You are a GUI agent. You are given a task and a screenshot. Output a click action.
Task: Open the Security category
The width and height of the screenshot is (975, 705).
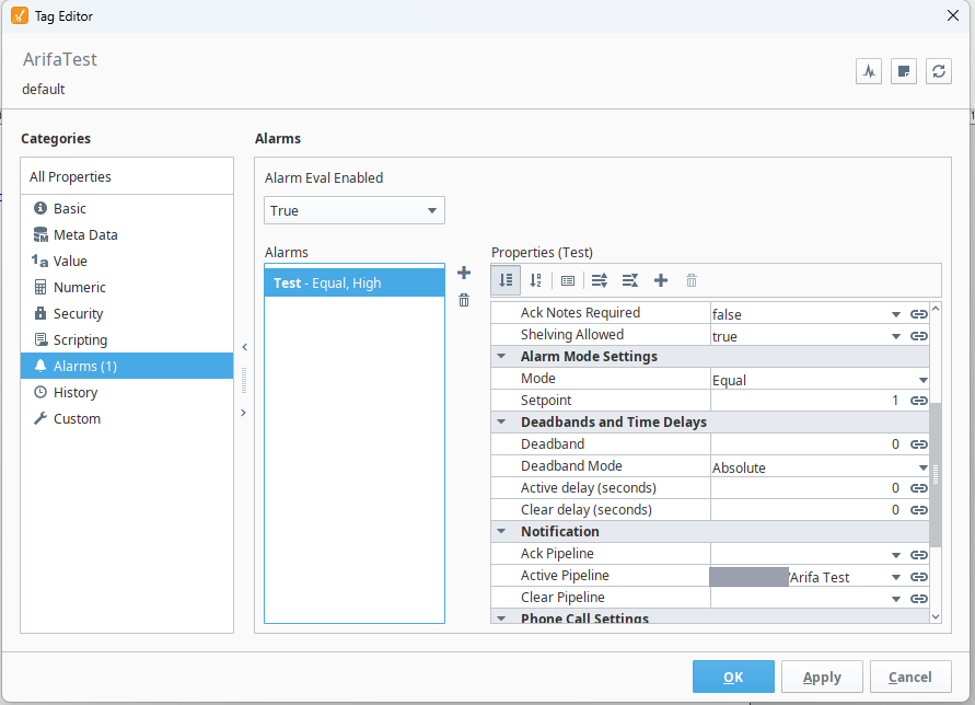pos(127,313)
